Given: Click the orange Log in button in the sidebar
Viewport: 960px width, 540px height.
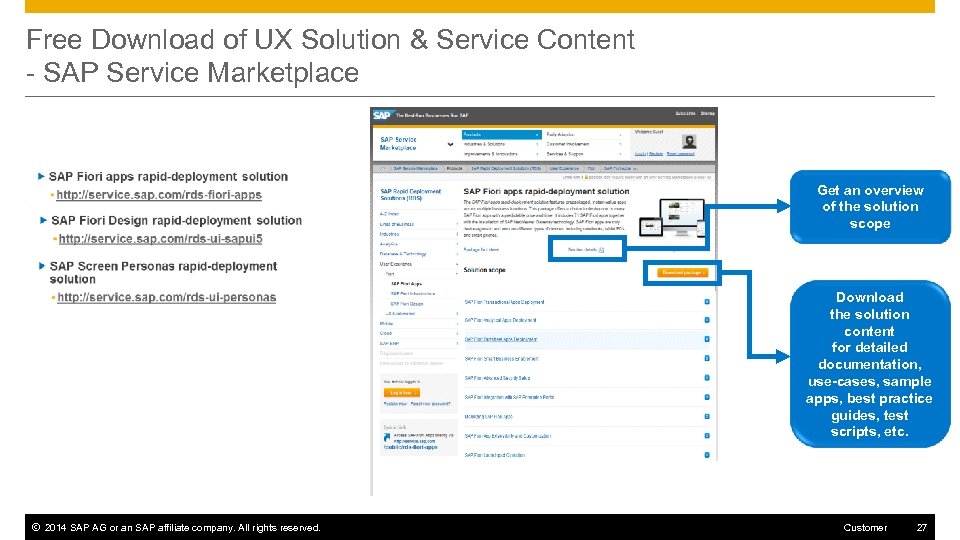Looking at the screenshot, I should pos(402,392).
